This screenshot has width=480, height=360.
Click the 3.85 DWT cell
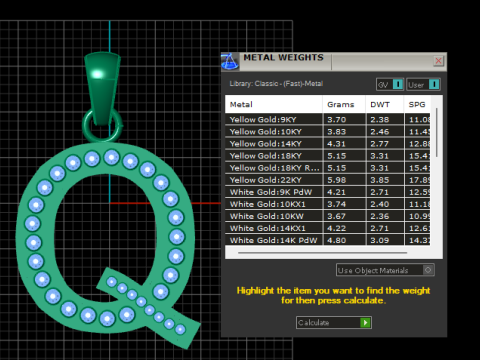coord(385,180)
